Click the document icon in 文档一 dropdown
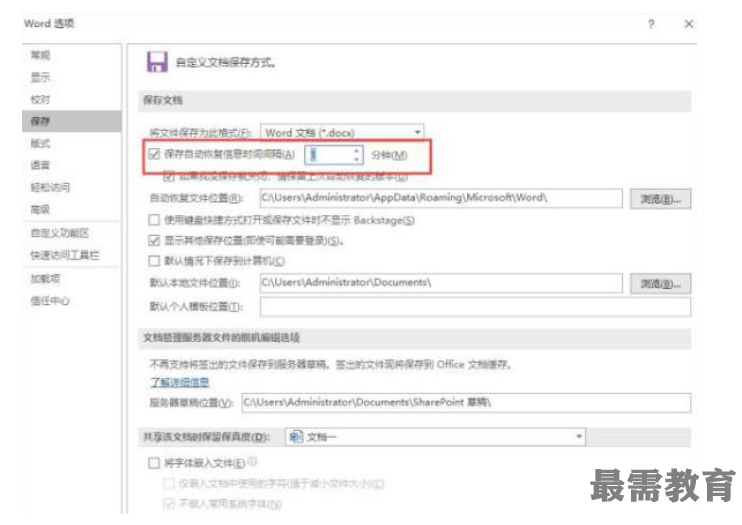Viewport: 742px width, 525px height. [296, 436]
